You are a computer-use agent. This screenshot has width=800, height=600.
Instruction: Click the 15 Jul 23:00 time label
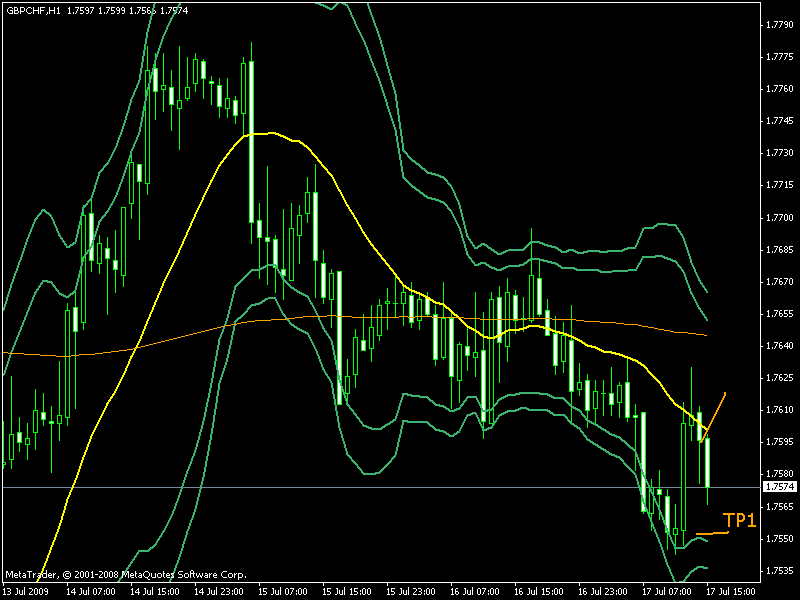[x=411, y=592]
